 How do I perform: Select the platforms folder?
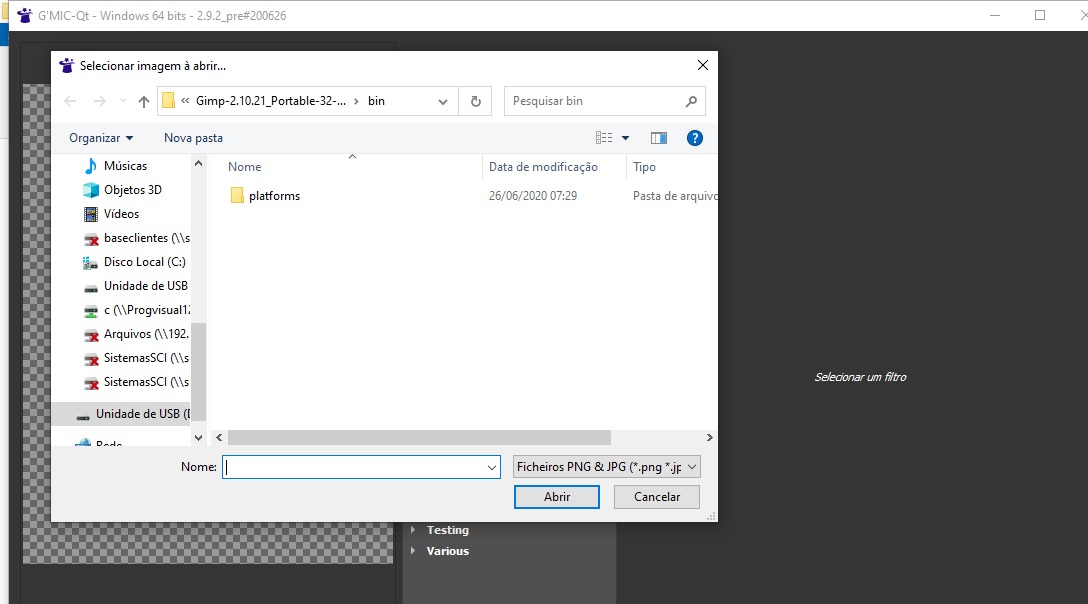coord(274,196)
